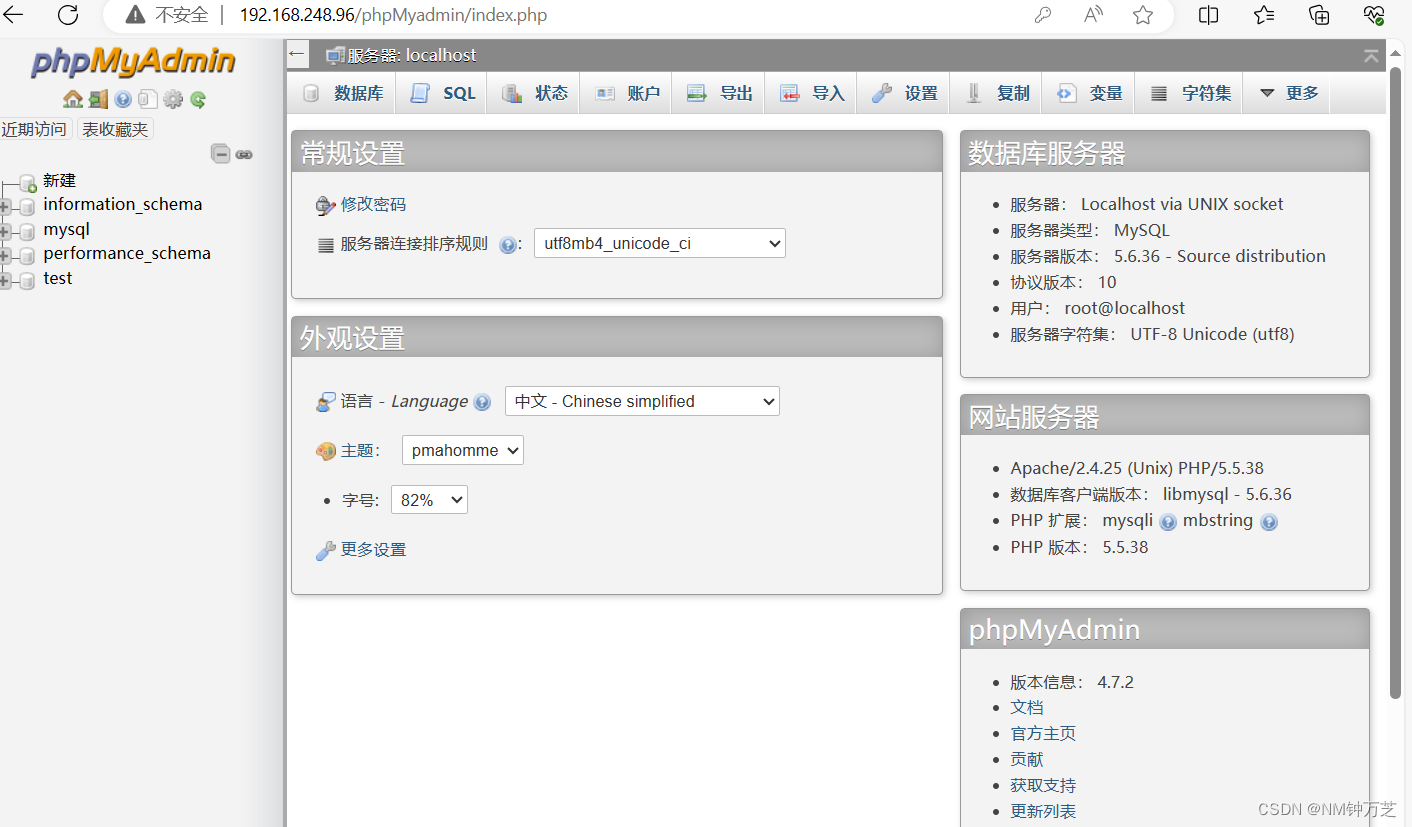Viewport: 1412px width, 827px height.
Task: Open the 变量 (Variables) tab
Action: click(x=1089, y=93)
